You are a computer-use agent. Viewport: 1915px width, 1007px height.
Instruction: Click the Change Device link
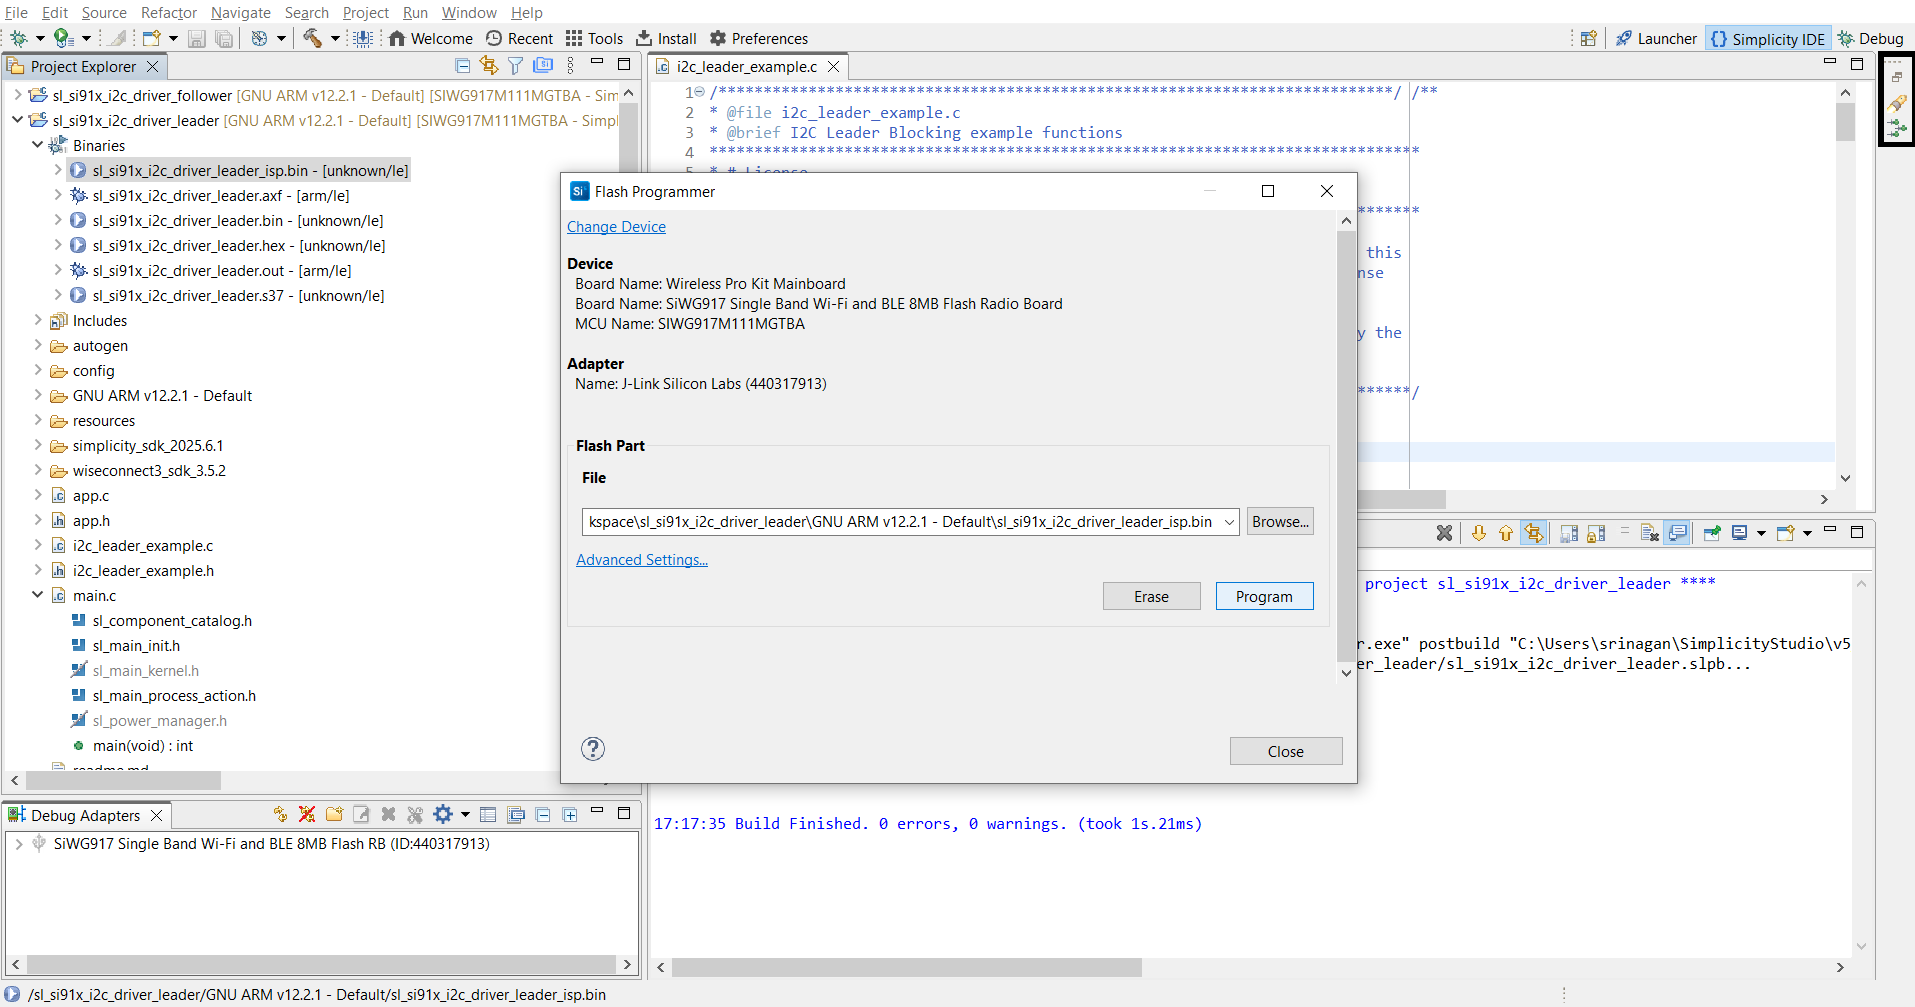point(616,227)
